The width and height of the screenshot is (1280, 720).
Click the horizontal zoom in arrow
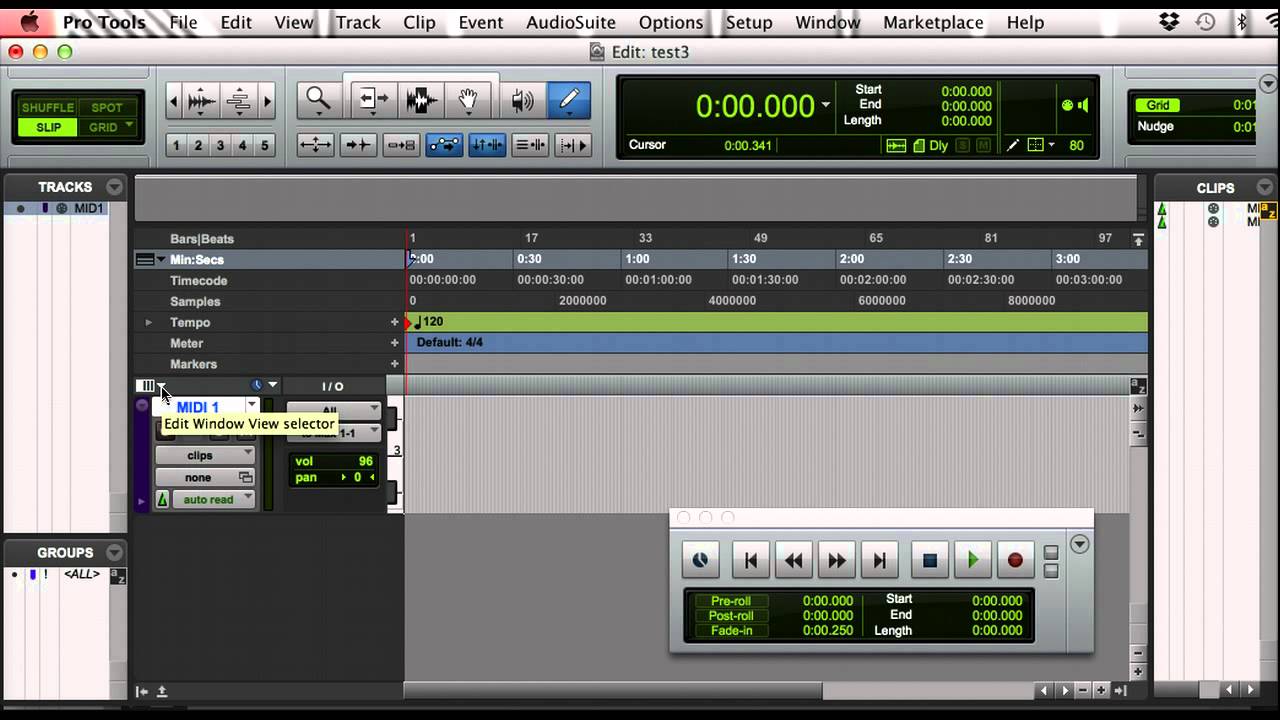coord(267,100)
